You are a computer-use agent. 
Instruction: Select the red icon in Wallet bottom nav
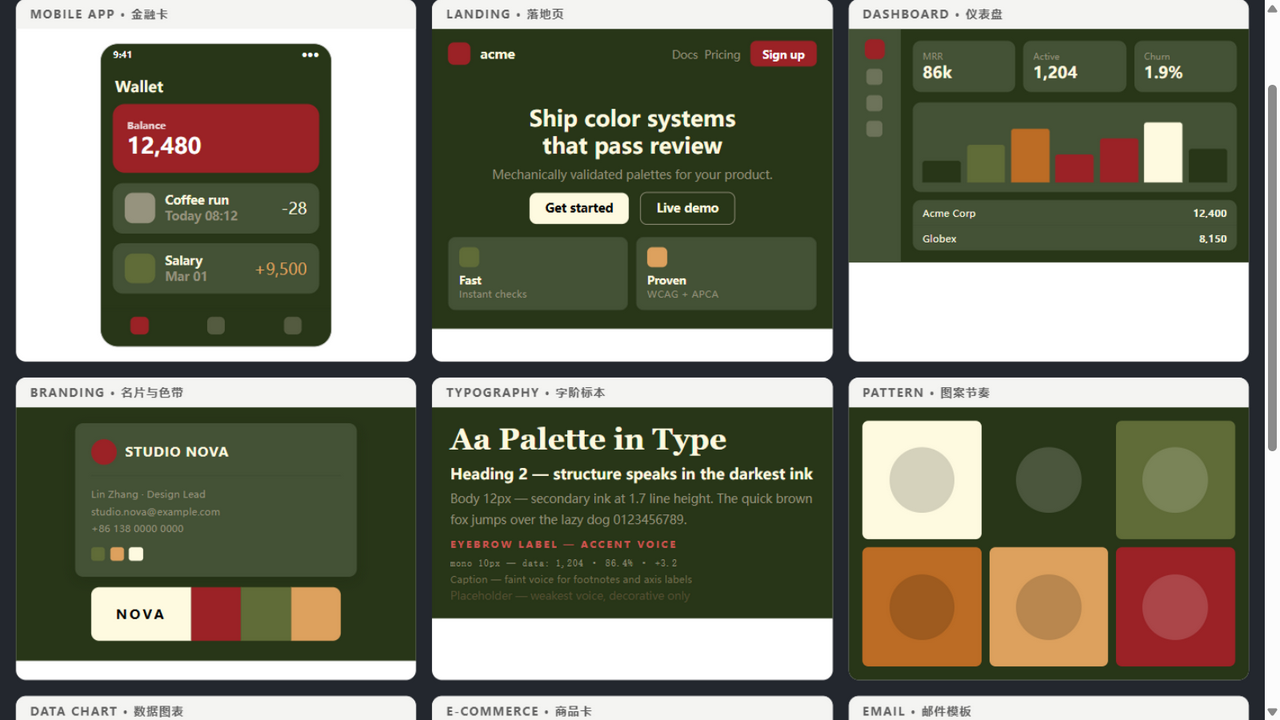pyautogui.click(x=139, y=325)
